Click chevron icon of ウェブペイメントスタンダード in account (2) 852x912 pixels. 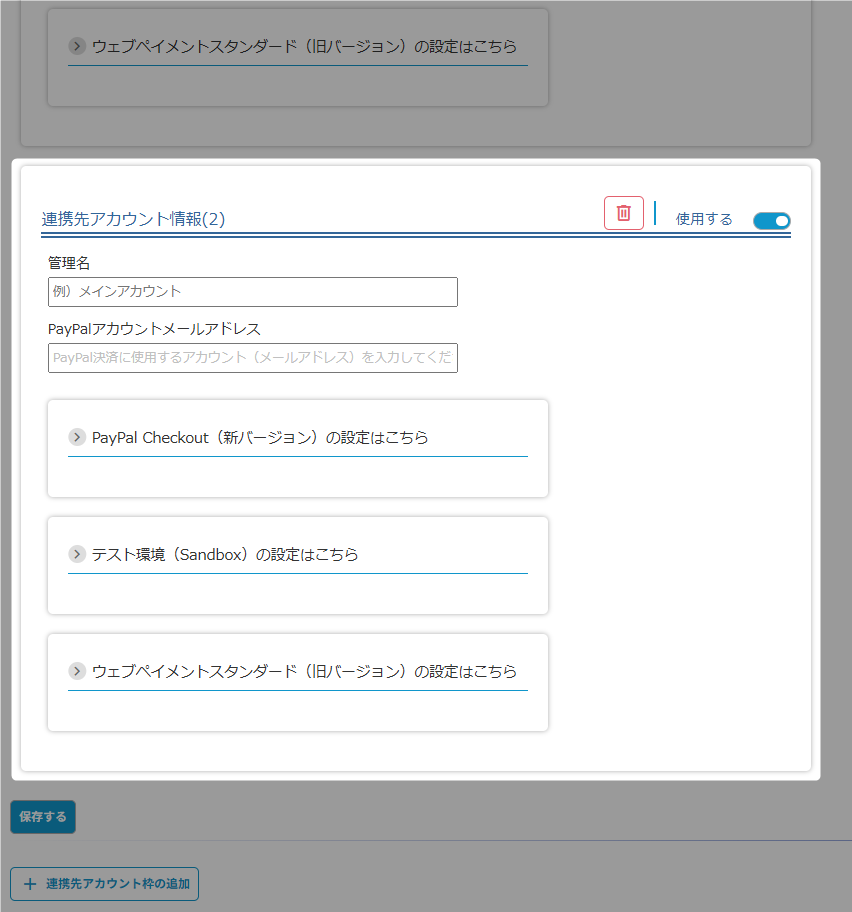[77, 671]
